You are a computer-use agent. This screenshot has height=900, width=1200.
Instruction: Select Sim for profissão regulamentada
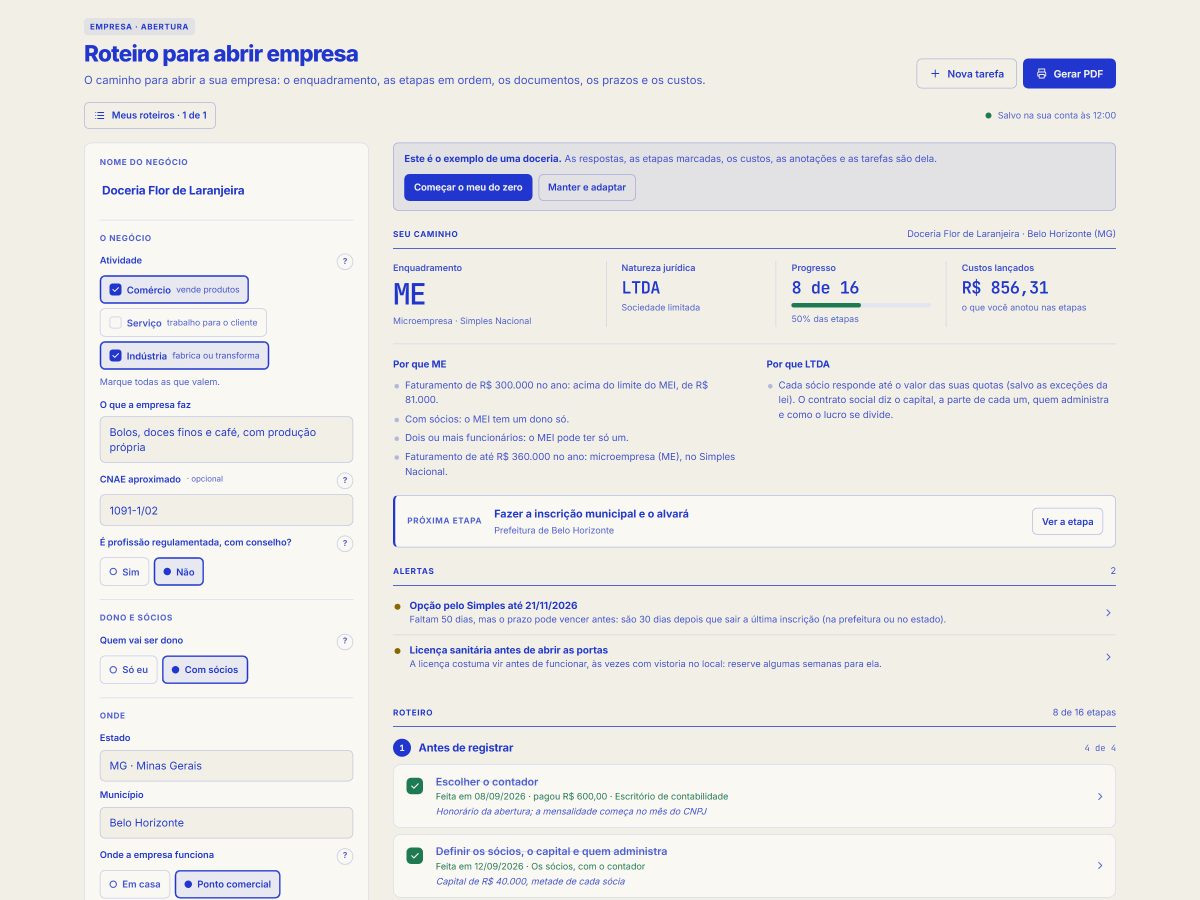pyautogui.click(x=124, y=572)
